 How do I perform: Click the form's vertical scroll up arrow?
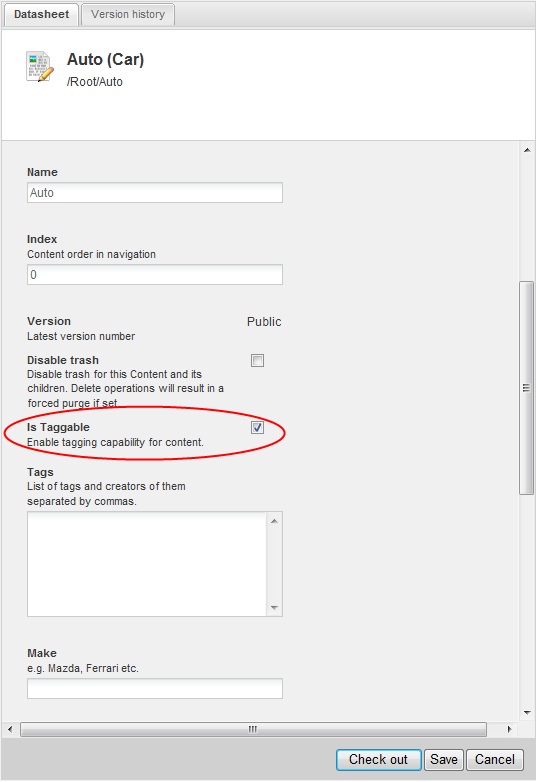(527, 150)
